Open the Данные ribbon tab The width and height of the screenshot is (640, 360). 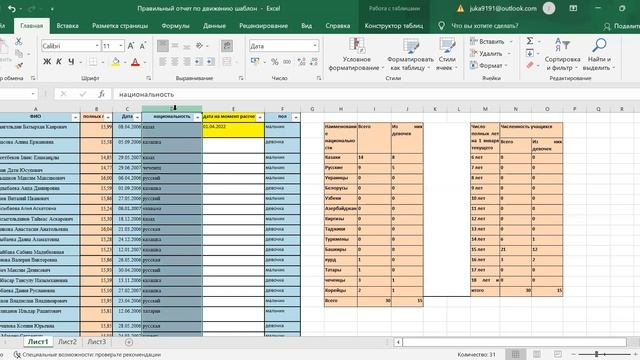tap(214, 26)
